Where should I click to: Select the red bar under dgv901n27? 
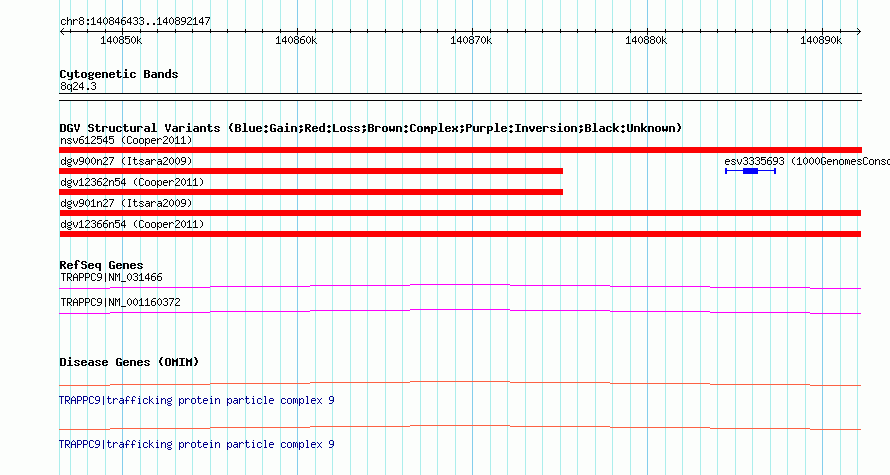(x=460, y=213)
